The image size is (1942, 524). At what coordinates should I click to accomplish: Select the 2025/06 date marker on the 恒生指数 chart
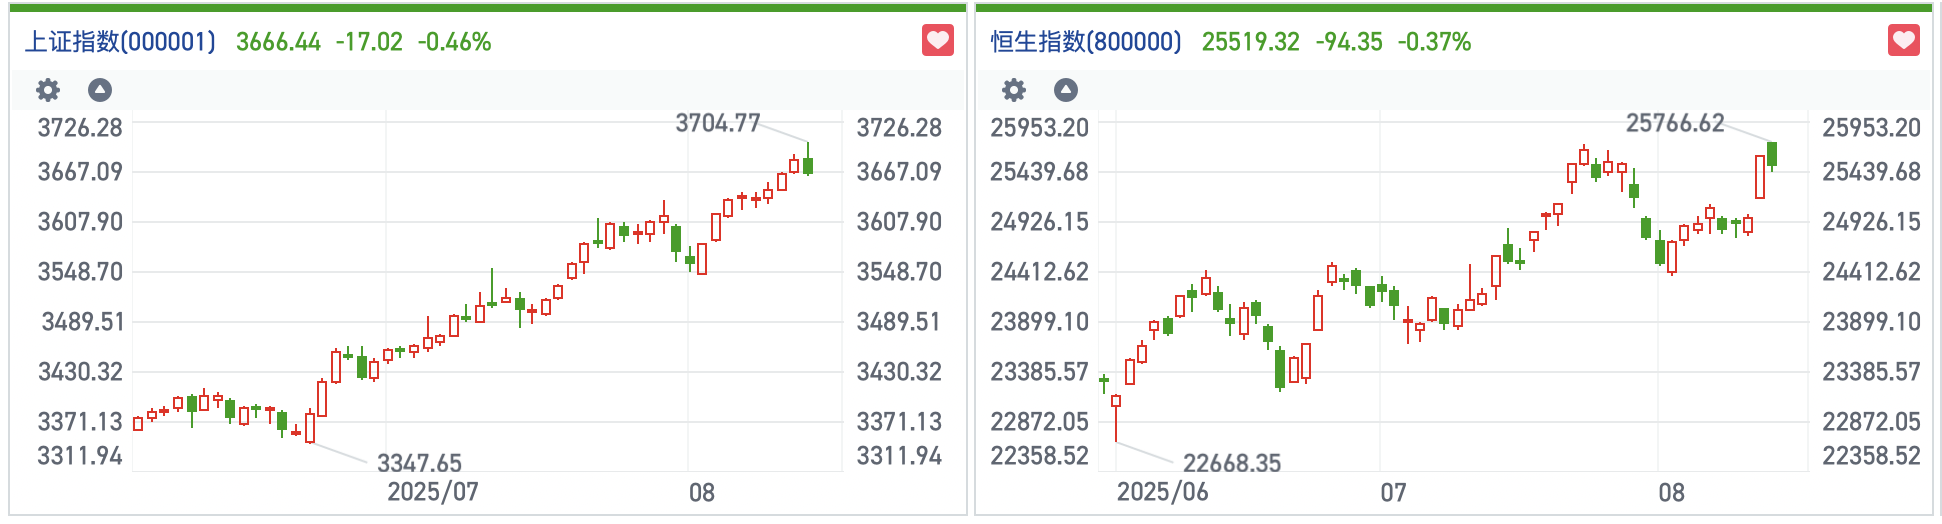tap(1162, 492)
